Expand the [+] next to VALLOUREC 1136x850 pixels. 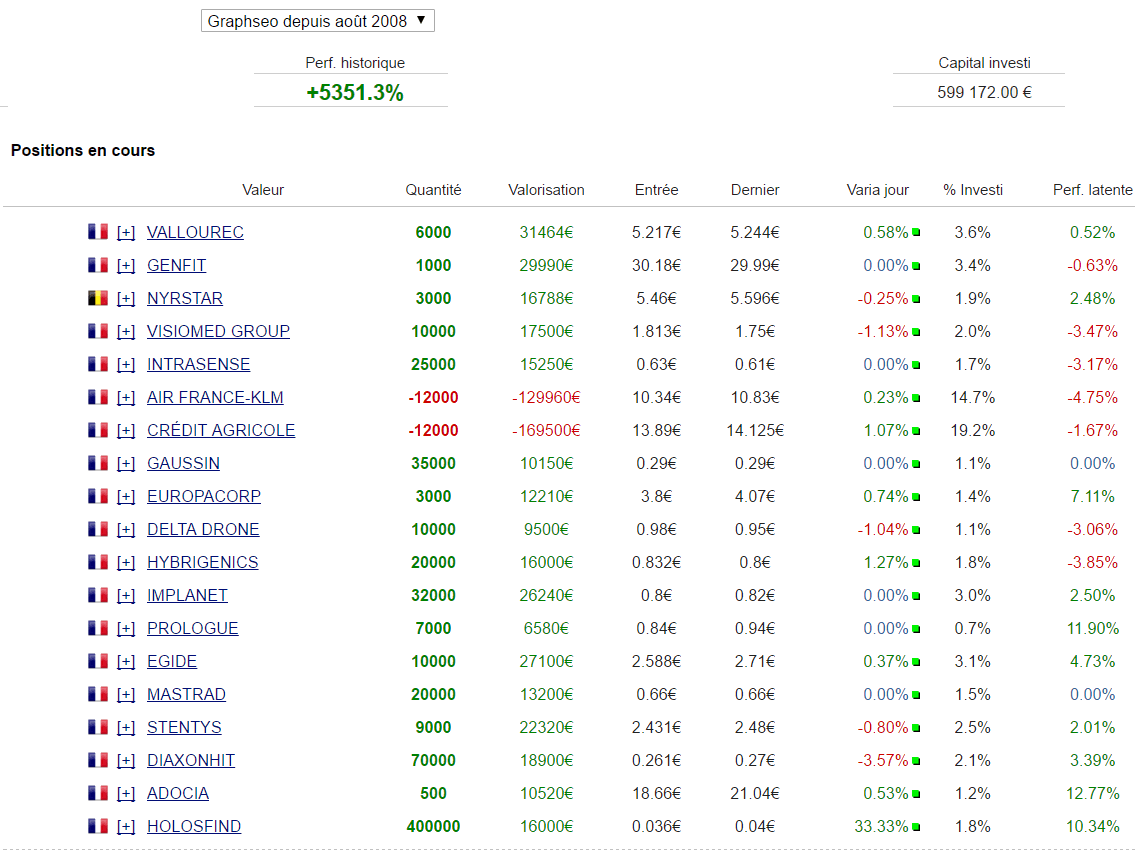click(x=126, y=233)
